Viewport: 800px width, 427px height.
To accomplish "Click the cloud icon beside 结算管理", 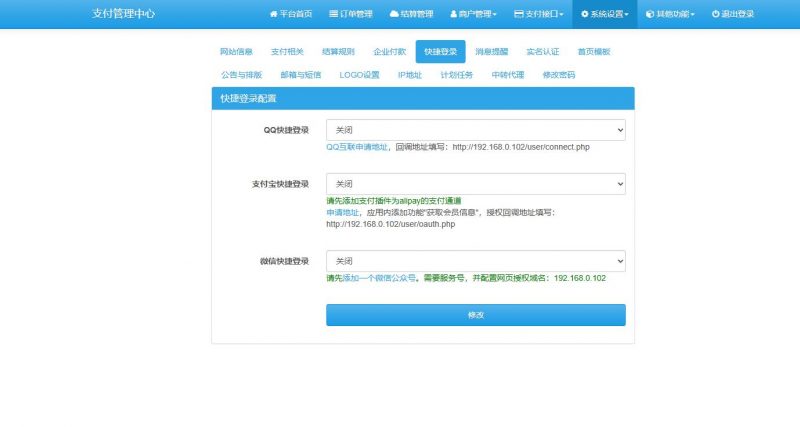I will tap(394, 14).
